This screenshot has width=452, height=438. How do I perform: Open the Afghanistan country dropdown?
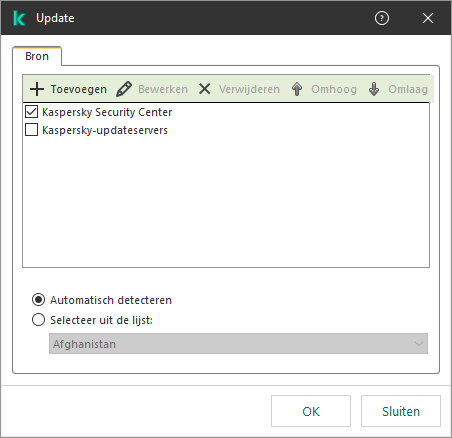(x=238, y=344)
